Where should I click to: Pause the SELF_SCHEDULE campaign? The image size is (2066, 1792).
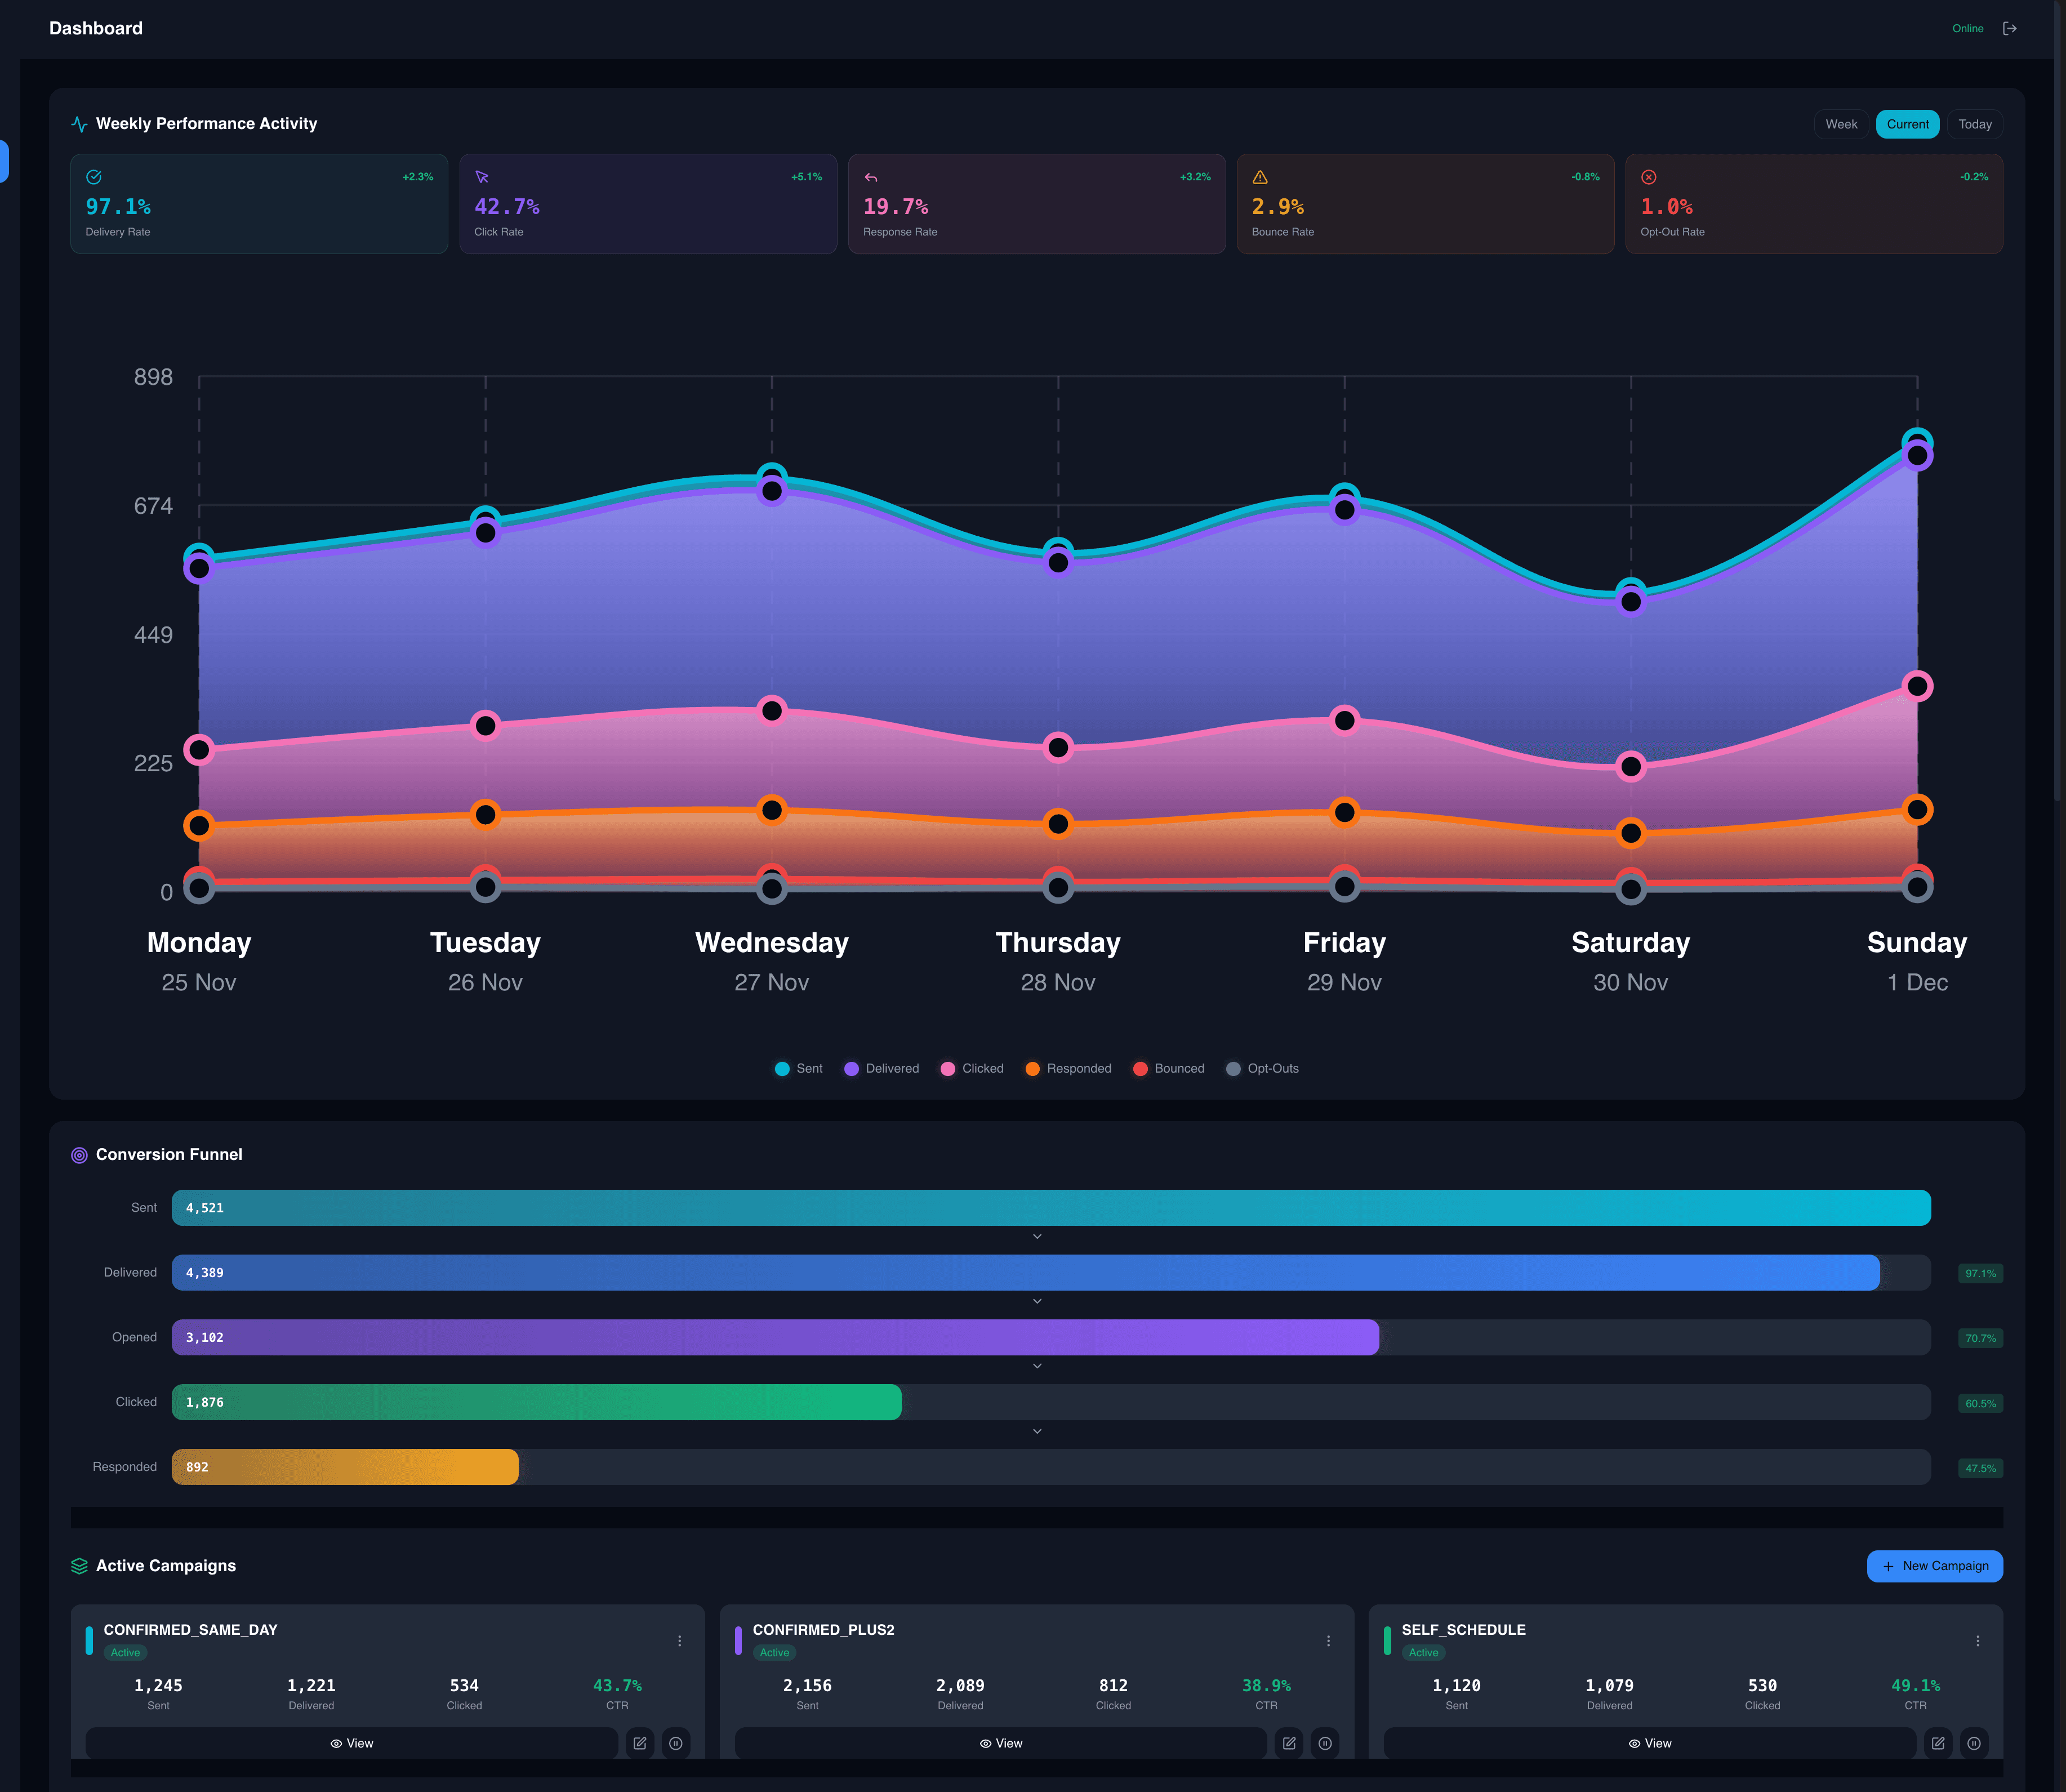(1974, 1743)
